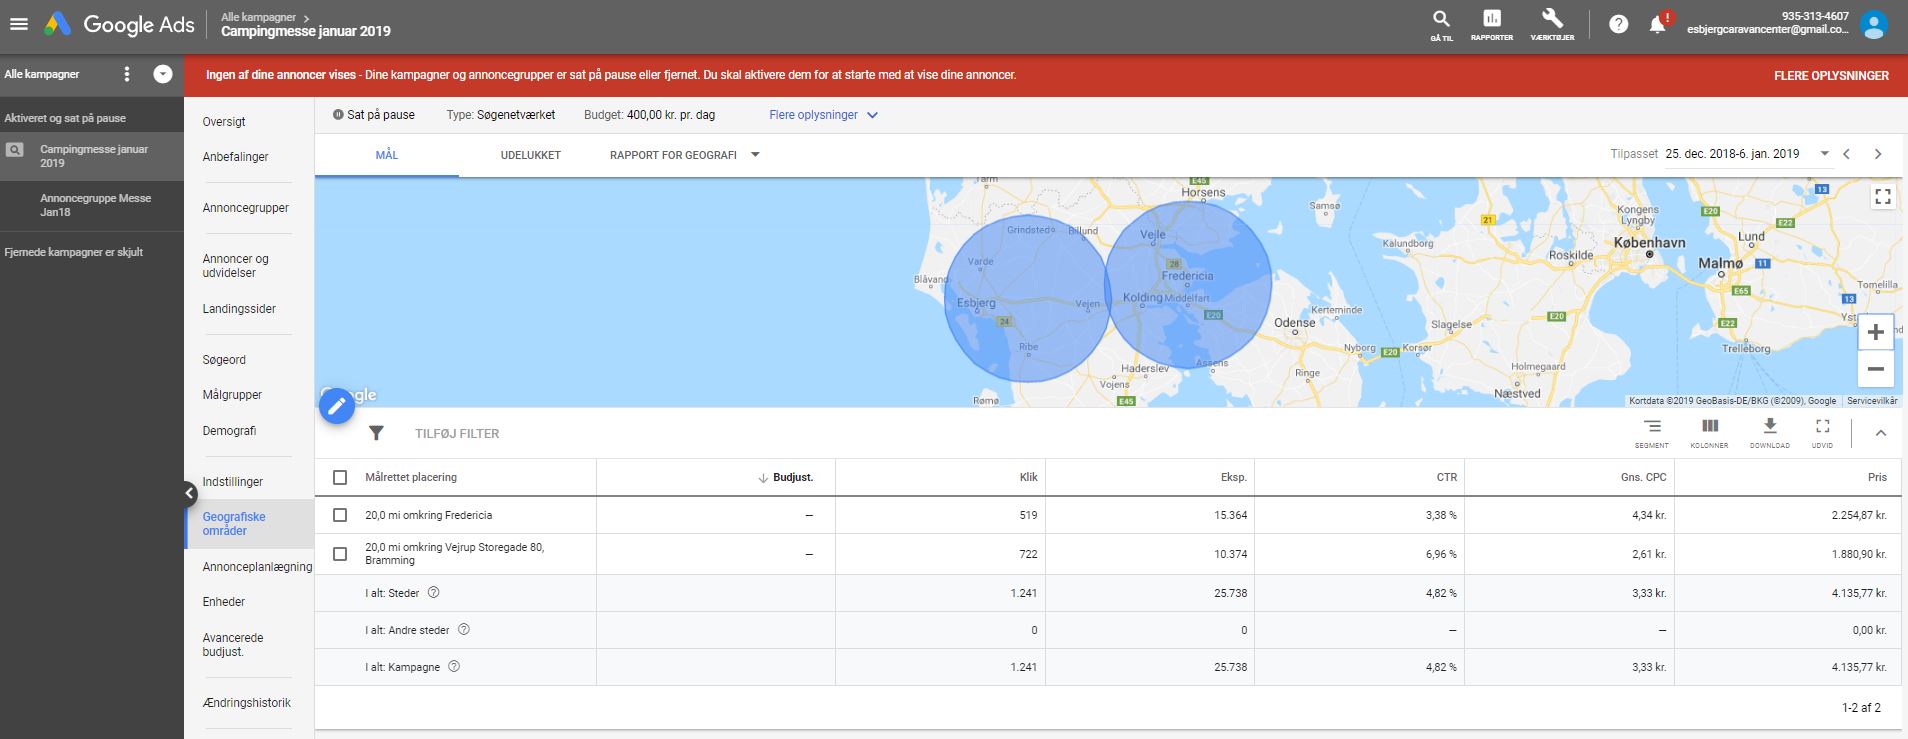Go to the previous date range
This screenshot has height=739, width=1908.
(1846, 154)
